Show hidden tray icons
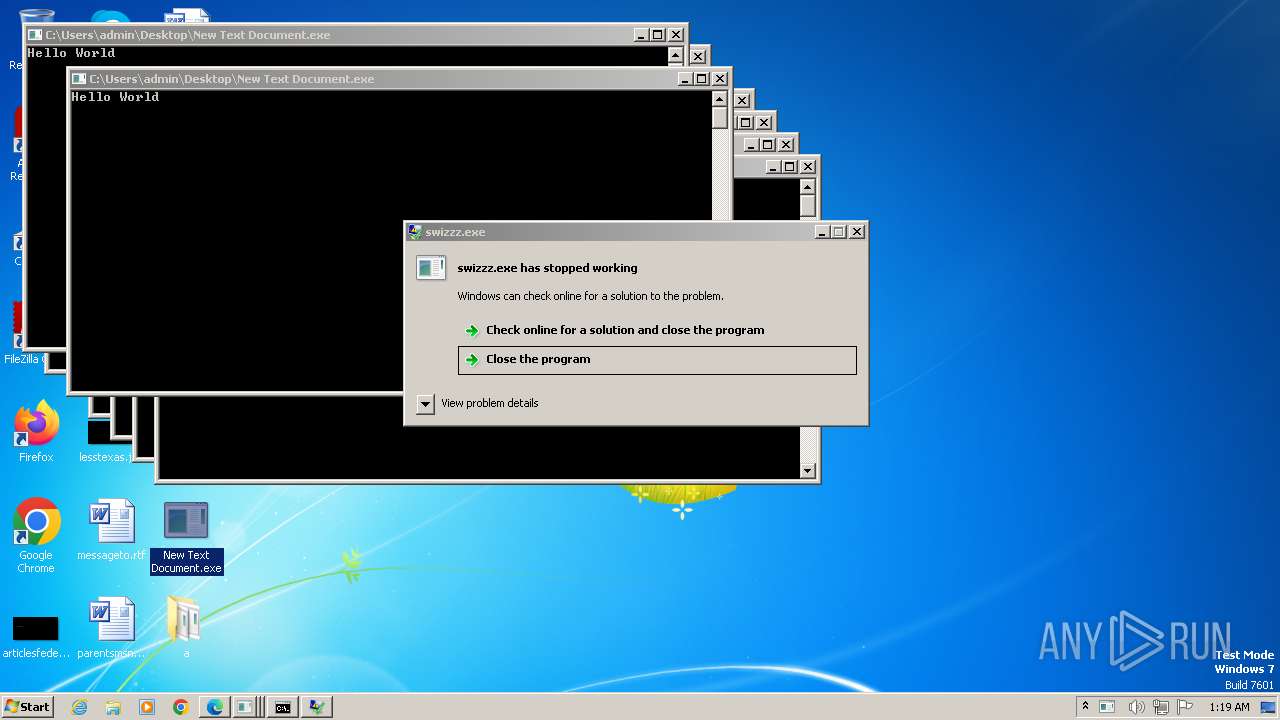 click(1085, 707)
